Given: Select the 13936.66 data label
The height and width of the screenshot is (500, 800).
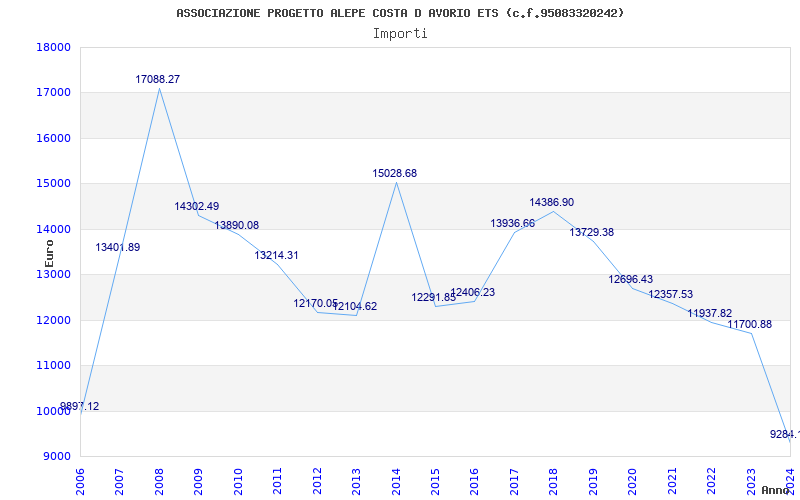Looking at the screenshot, I should (513, 223).
